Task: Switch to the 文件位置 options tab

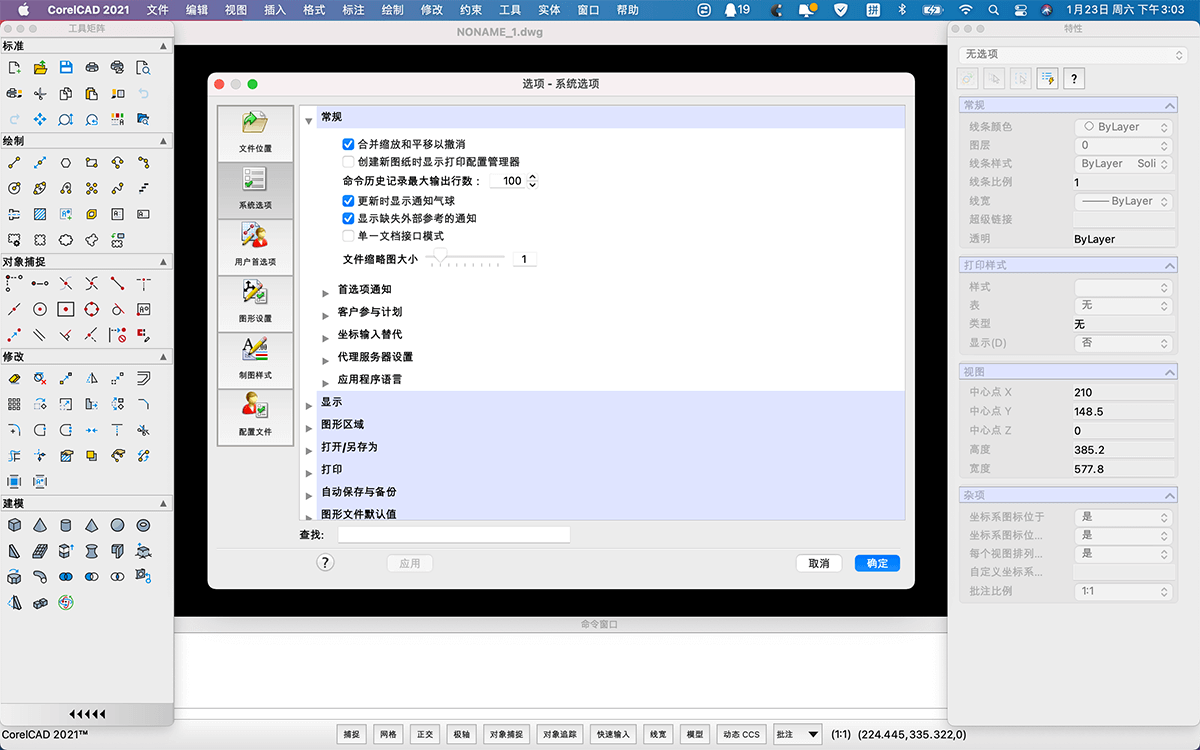Action: click(255, 134)
